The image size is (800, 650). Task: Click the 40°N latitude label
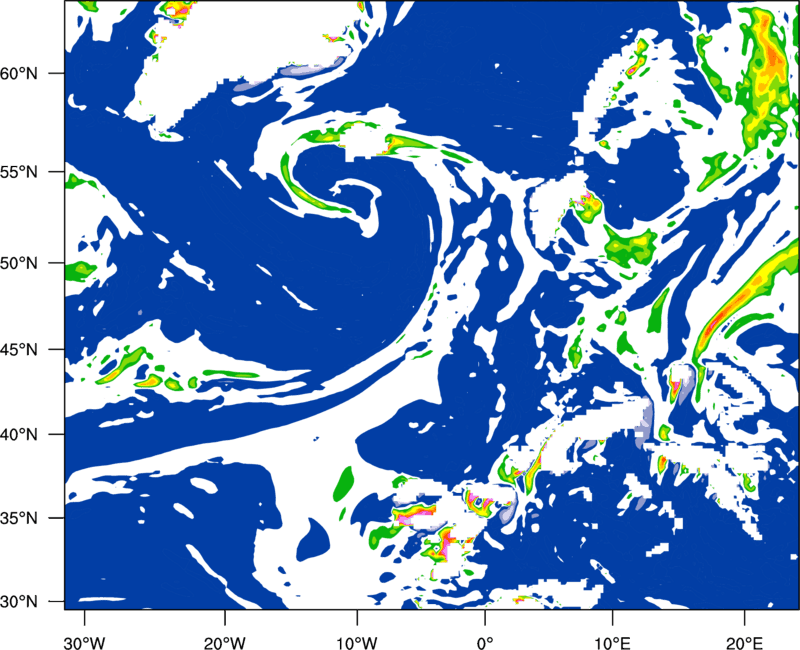(19, 435)
